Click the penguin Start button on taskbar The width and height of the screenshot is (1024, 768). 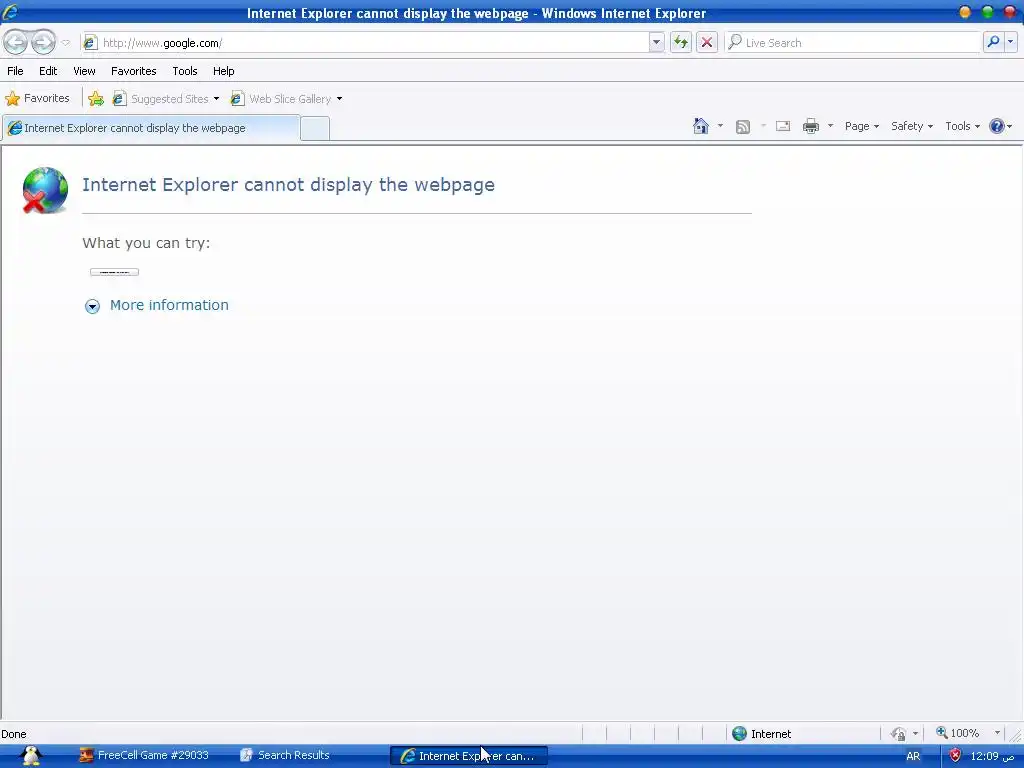[x=31, y=756]
